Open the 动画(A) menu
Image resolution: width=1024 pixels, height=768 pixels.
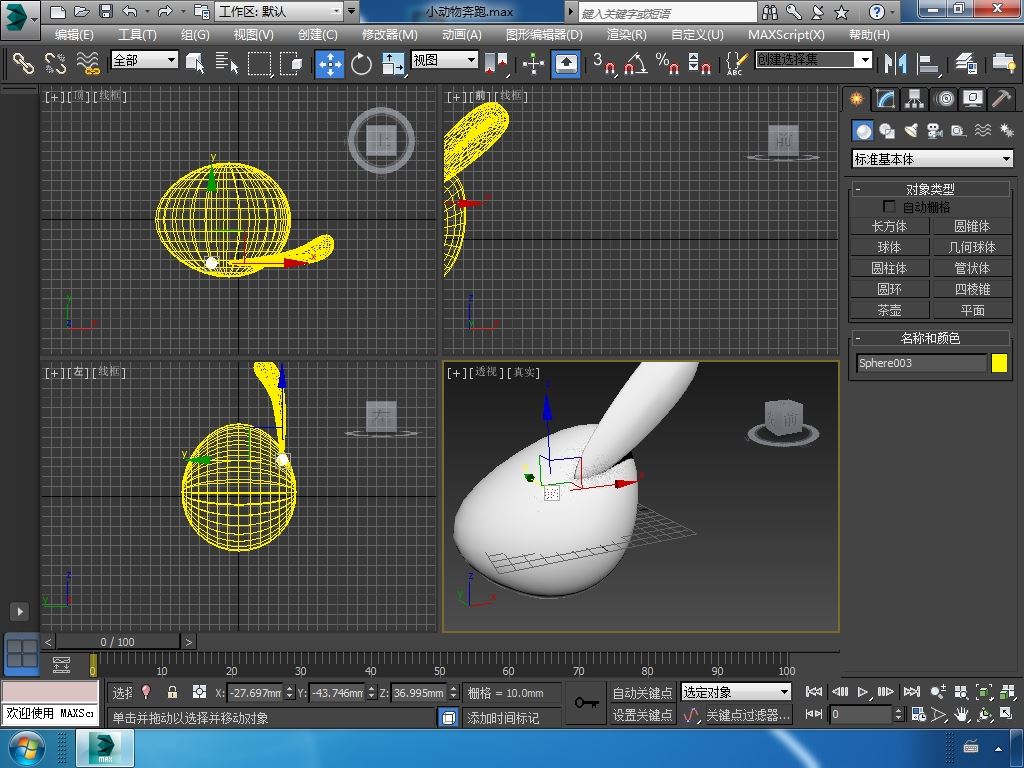click(461, 35)
